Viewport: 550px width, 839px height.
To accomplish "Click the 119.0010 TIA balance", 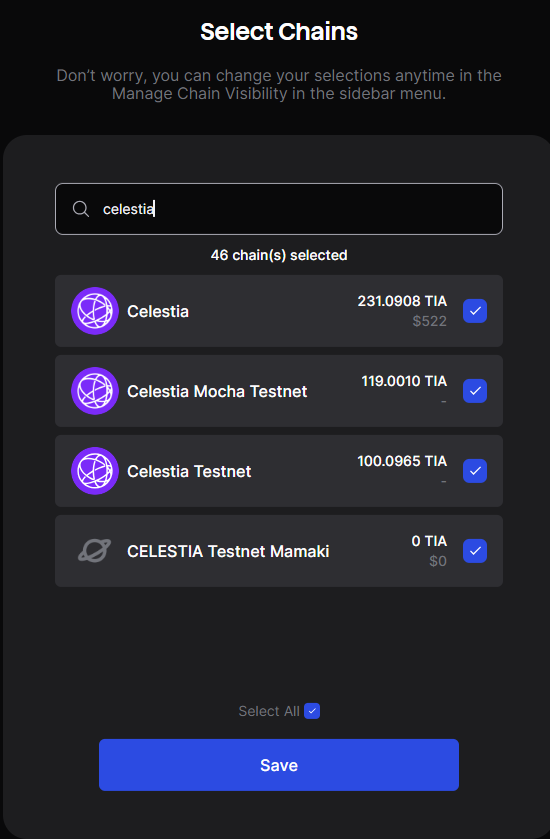I will [x=404, y=381].
